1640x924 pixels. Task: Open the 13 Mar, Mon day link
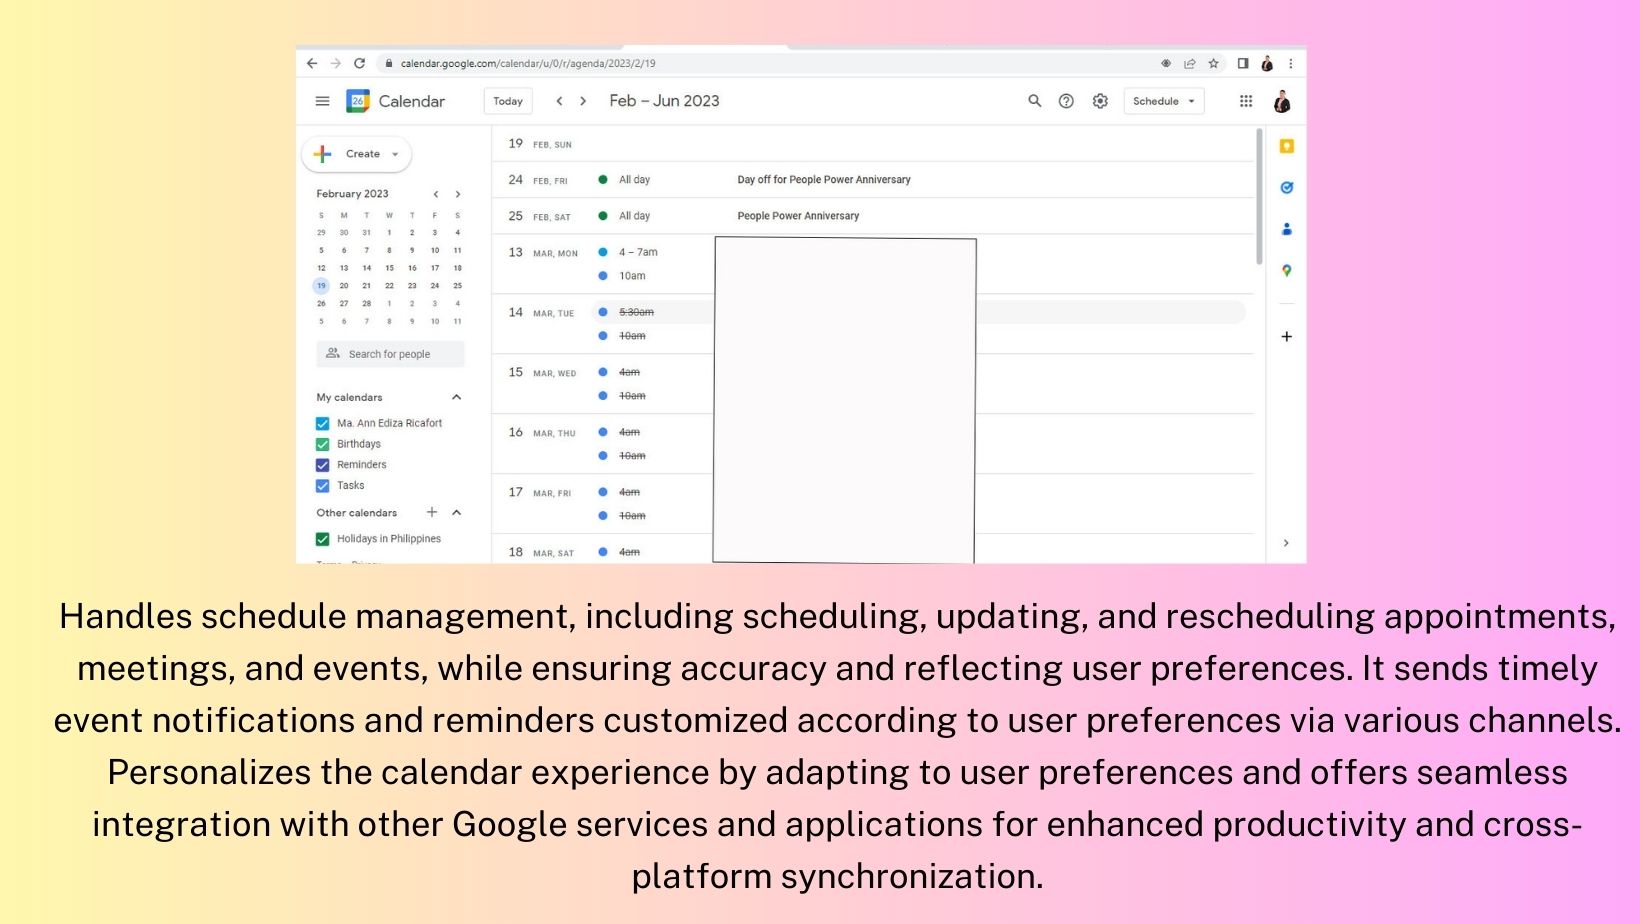[x=543, y=252]
